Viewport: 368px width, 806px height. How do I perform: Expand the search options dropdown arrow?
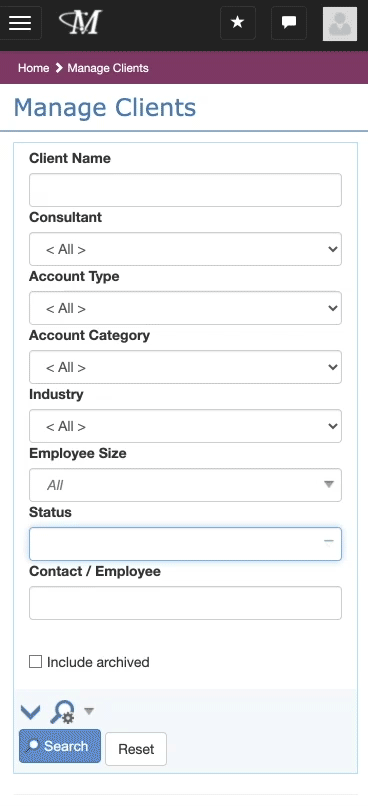pos(89,711)
